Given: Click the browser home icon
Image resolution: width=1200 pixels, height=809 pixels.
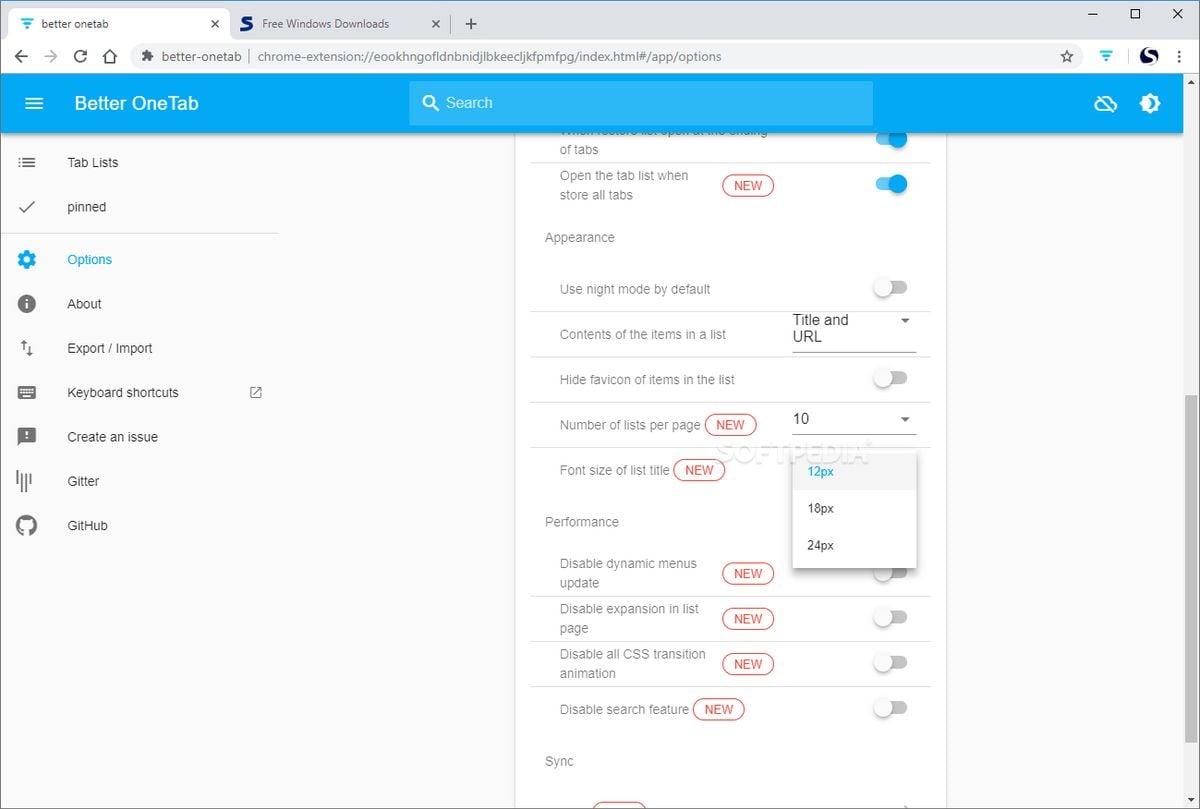Looking at the screenshot, I should [x=110, y=56].
